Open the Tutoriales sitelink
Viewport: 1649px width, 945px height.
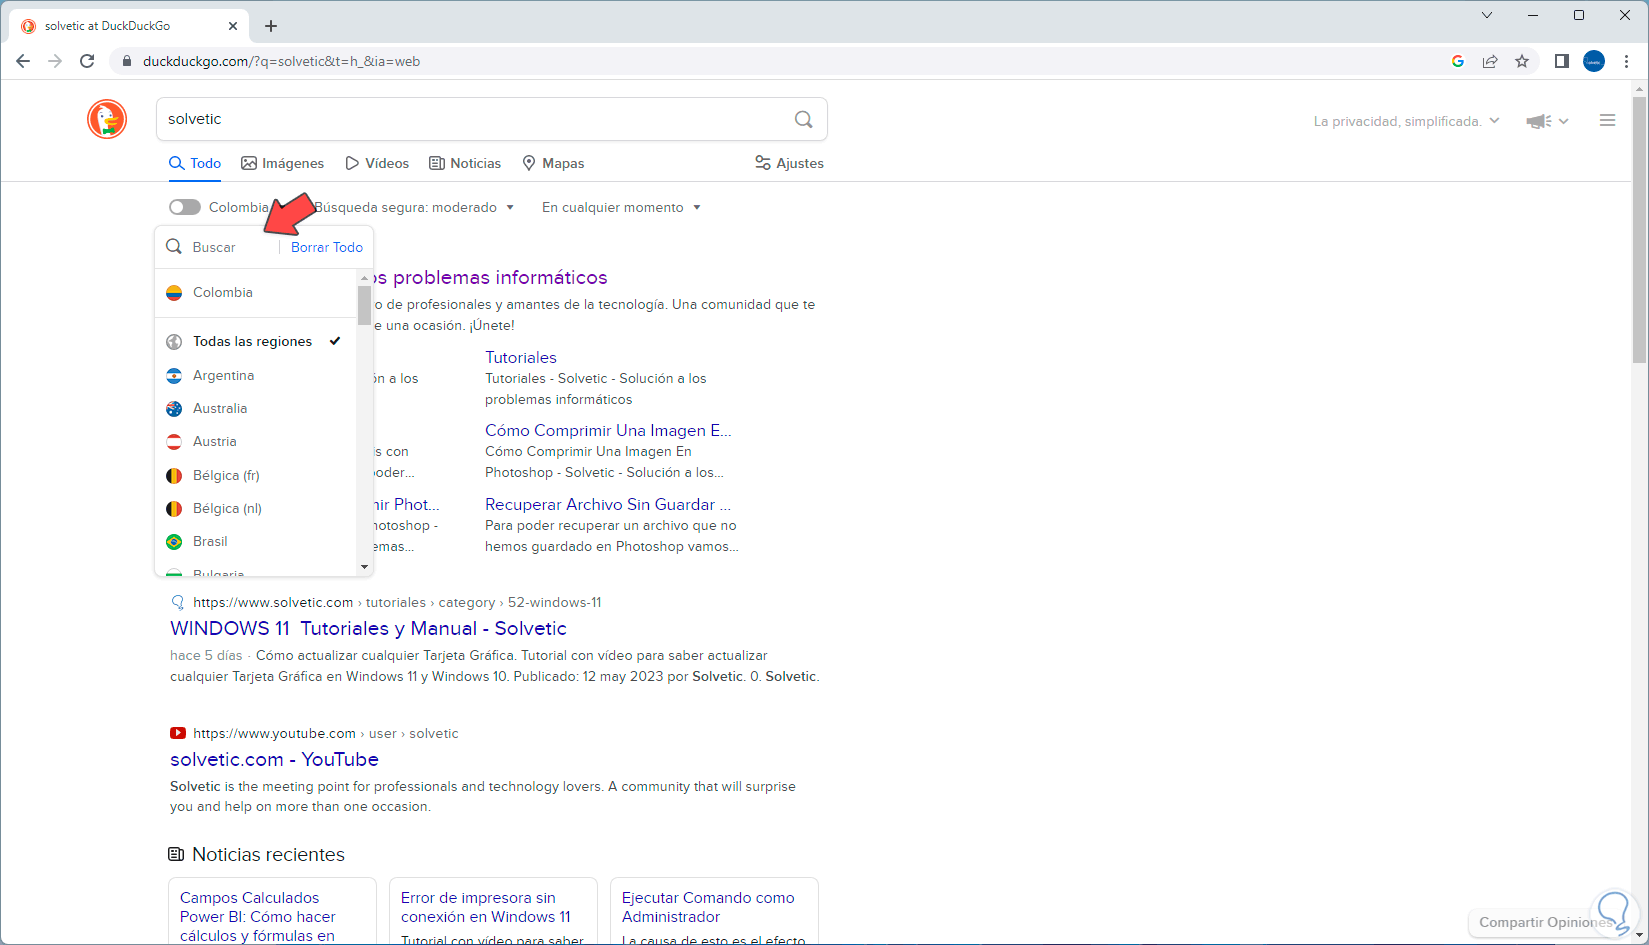[521, 358]
